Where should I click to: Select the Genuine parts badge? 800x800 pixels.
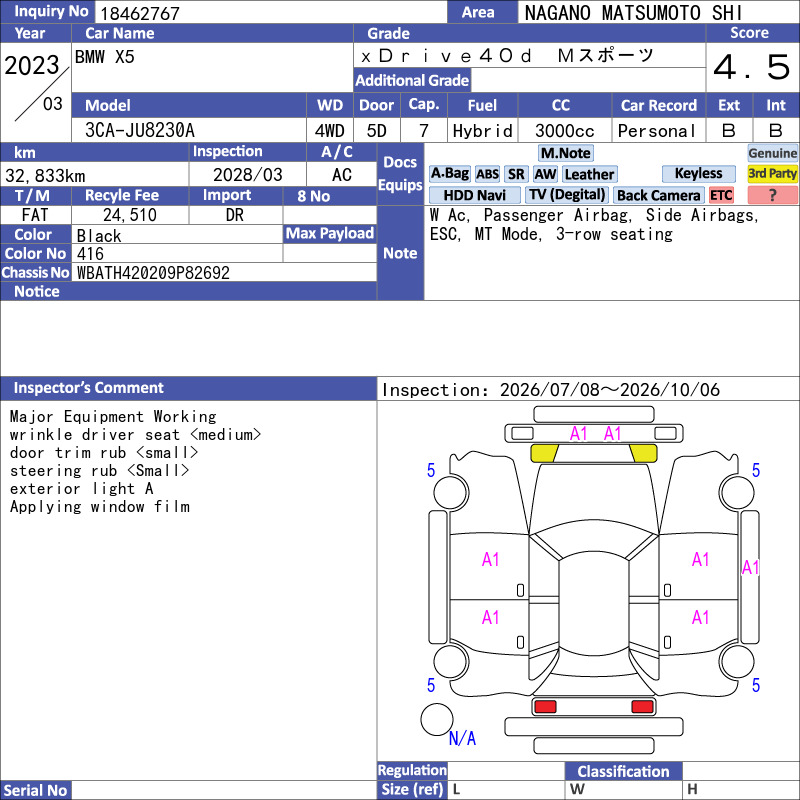[772, 153]
